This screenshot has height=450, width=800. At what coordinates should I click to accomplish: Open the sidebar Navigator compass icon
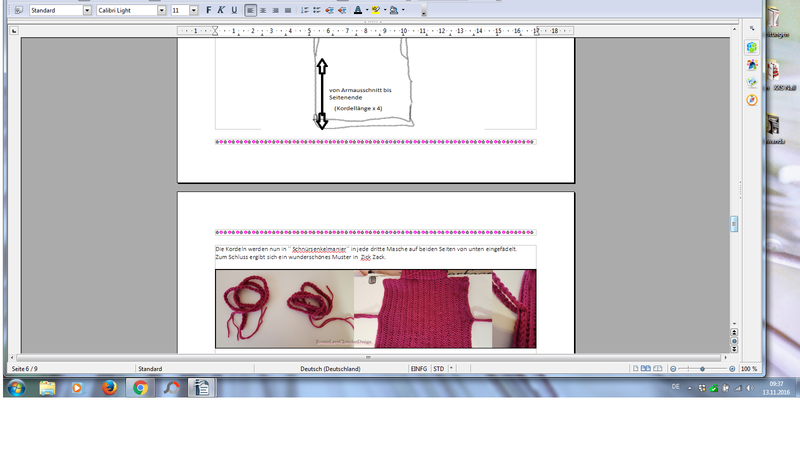coord(752,100)
